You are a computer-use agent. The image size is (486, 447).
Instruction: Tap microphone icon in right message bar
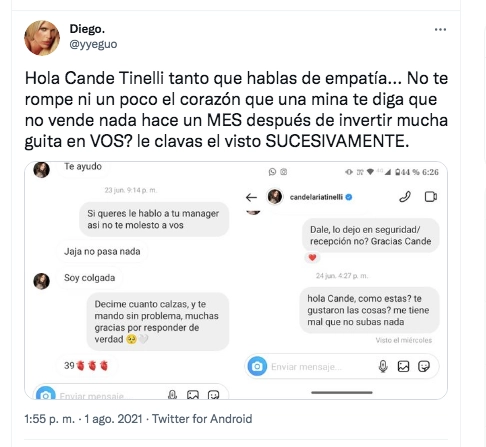383,366
